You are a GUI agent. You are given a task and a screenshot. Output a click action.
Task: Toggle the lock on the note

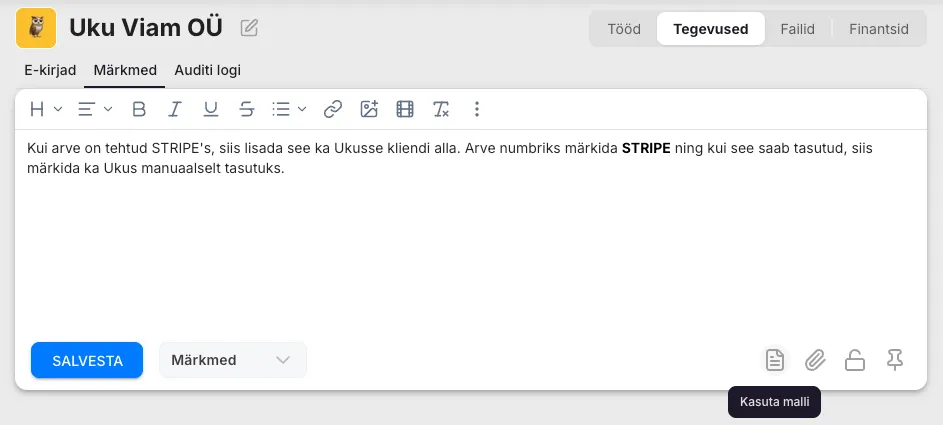pos(855,360)
